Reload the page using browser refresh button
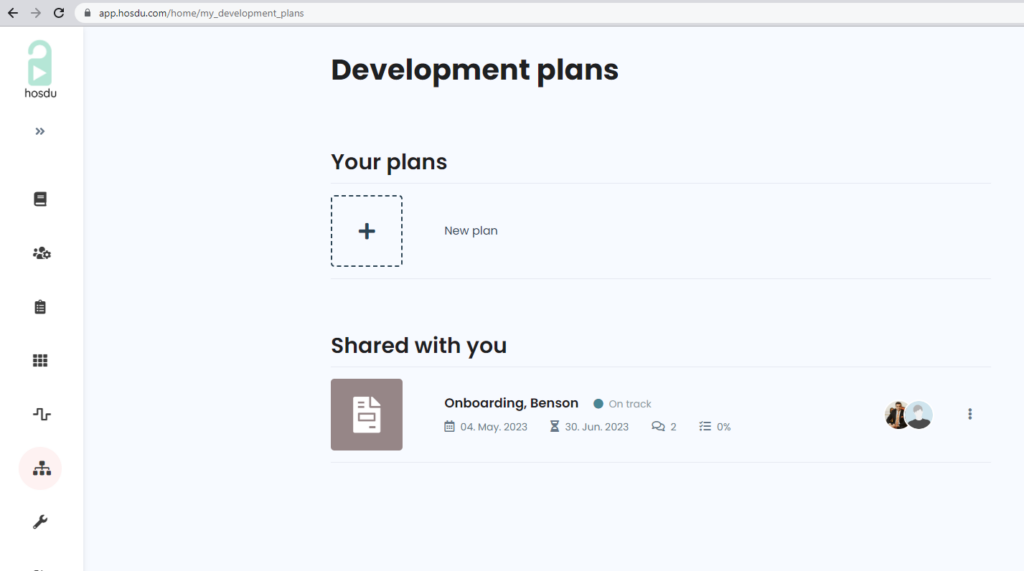Screen dimensions: 1024x571 click(x=59, y=13)
